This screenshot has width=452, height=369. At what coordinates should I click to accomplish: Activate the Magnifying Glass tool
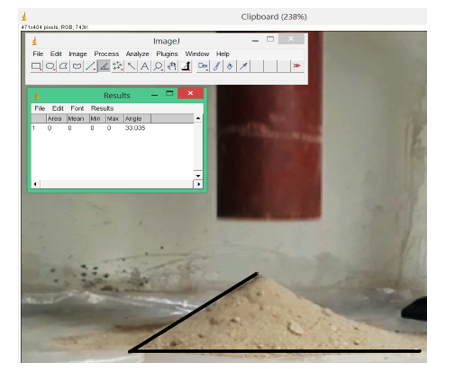point(158,66)
